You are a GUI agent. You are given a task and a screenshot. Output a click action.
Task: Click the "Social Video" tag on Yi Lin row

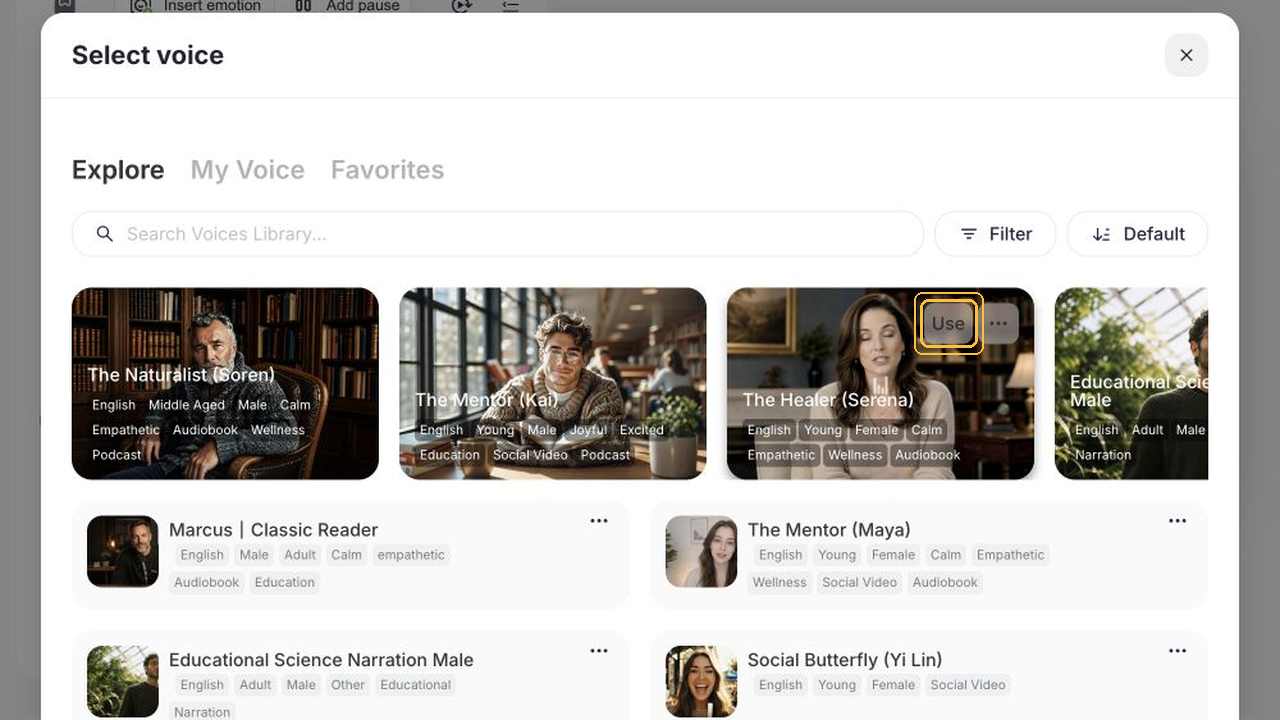pos(968,685)
